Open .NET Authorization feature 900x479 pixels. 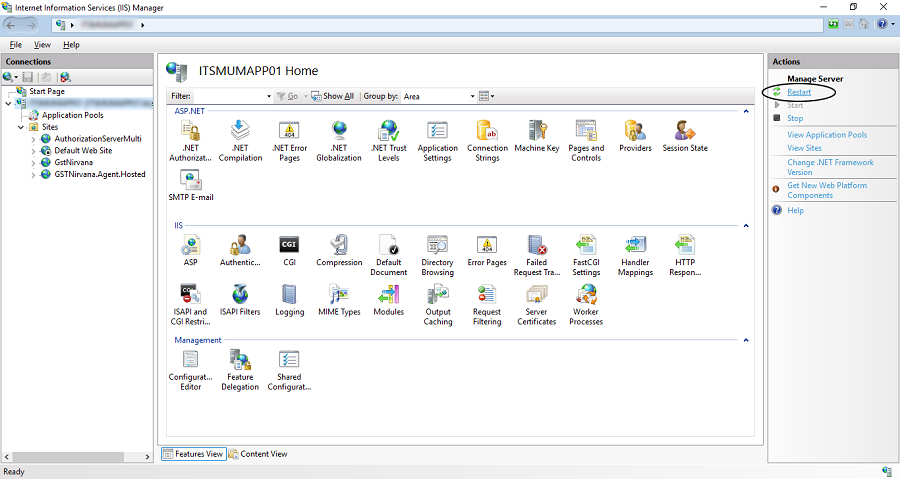pos(190,141)
